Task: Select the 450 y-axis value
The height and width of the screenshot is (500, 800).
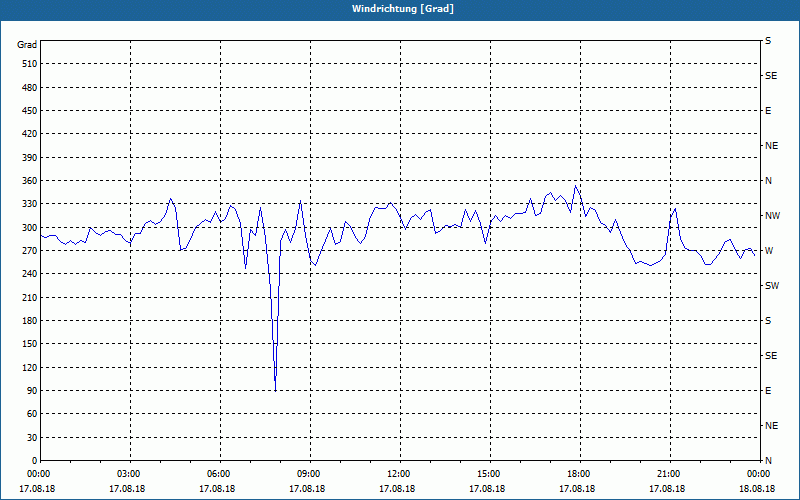Action: pos(30,111)
